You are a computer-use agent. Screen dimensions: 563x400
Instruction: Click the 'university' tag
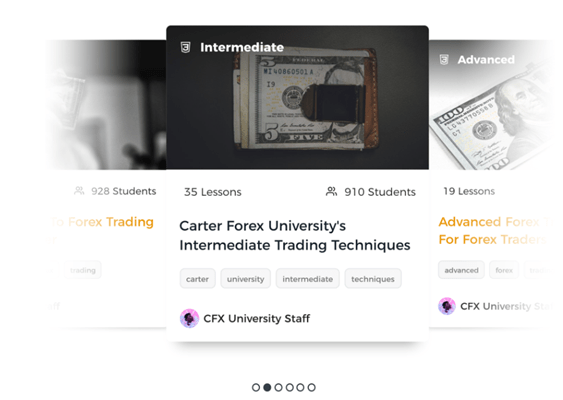246,279
